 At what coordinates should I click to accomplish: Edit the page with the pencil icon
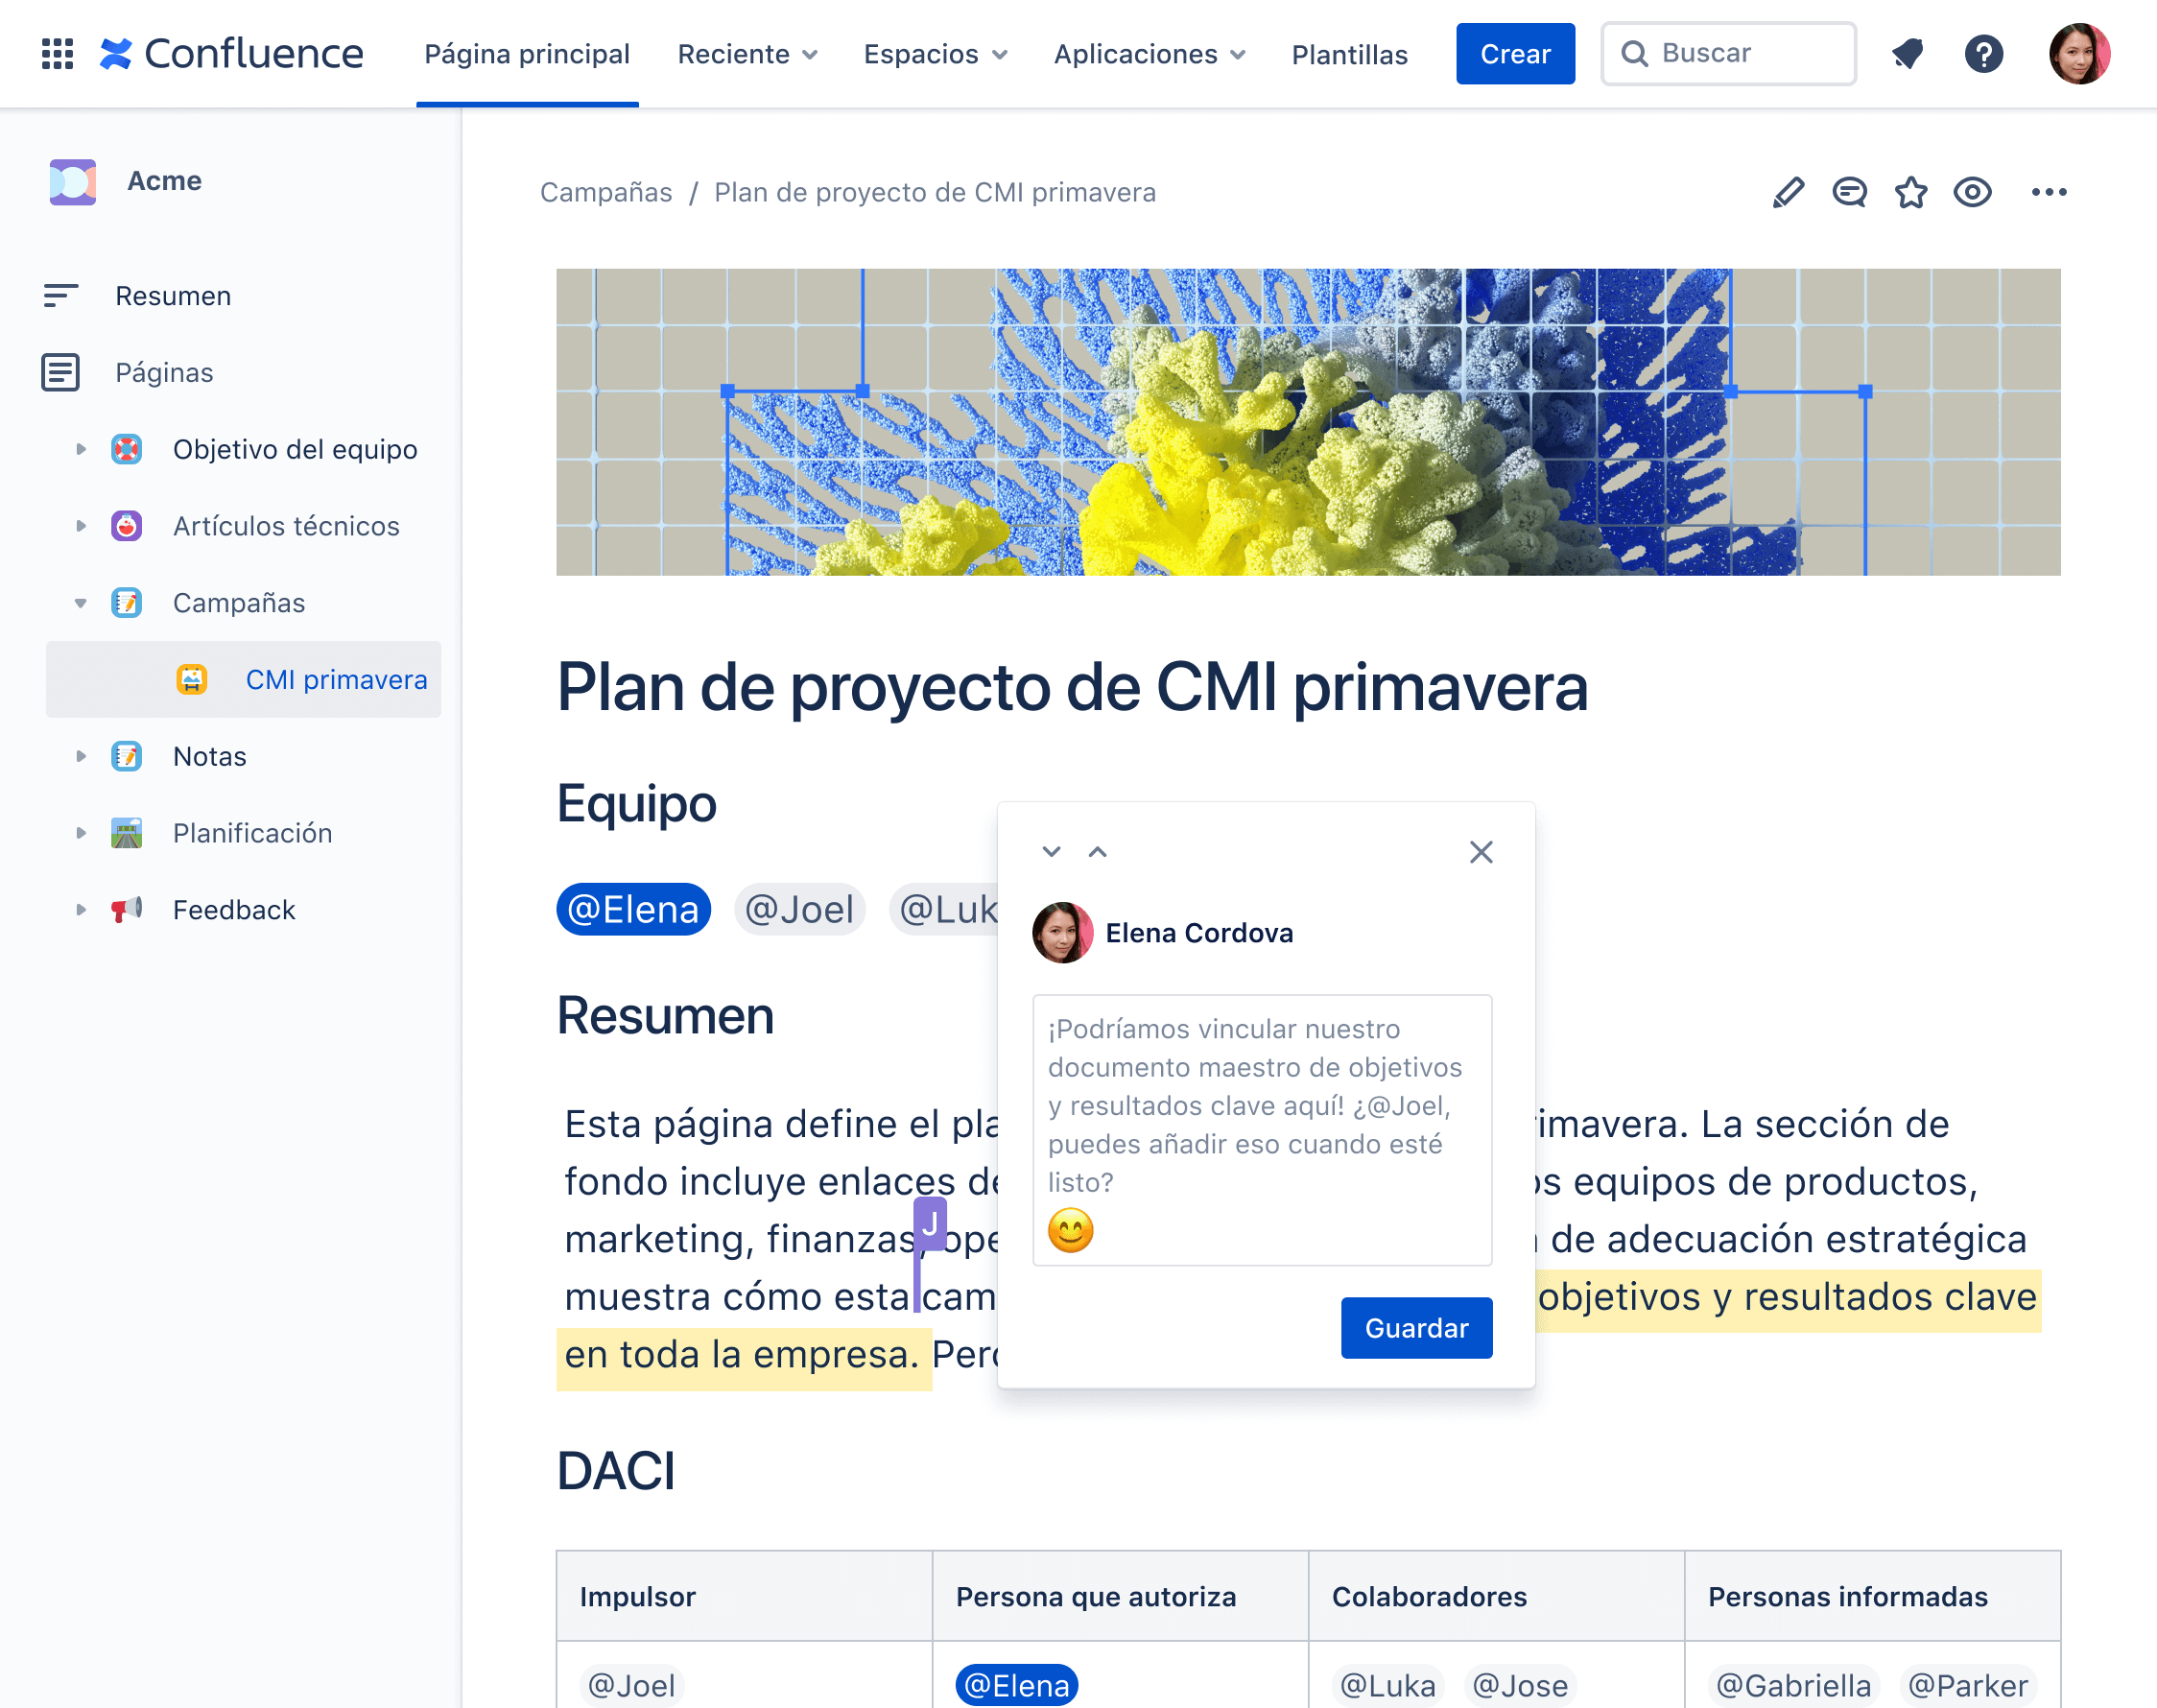(1788, 192)
